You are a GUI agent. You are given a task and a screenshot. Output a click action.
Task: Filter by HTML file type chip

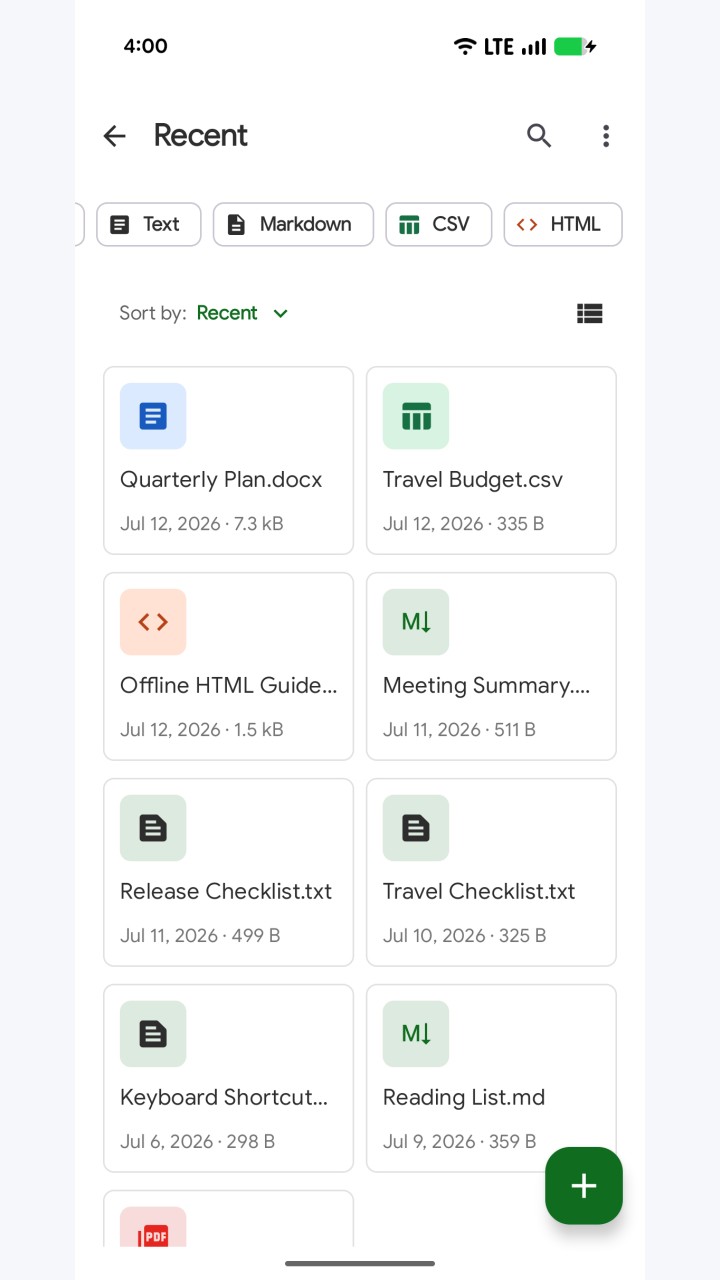[563, 224]
